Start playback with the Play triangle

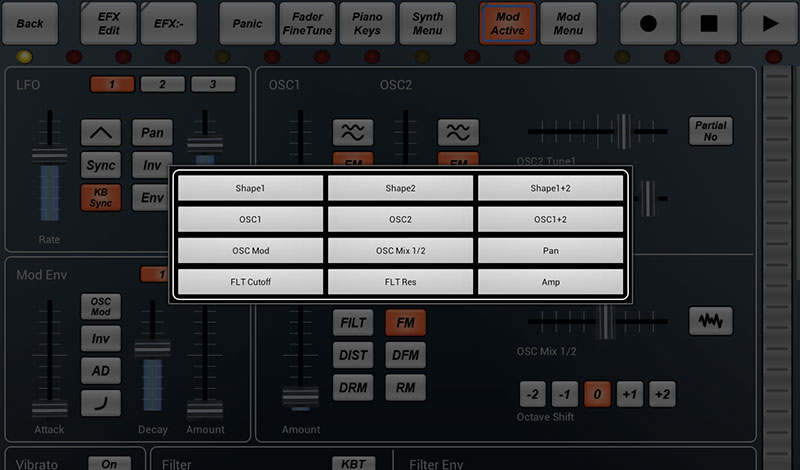pyautogui.click(x=769, y=23)
